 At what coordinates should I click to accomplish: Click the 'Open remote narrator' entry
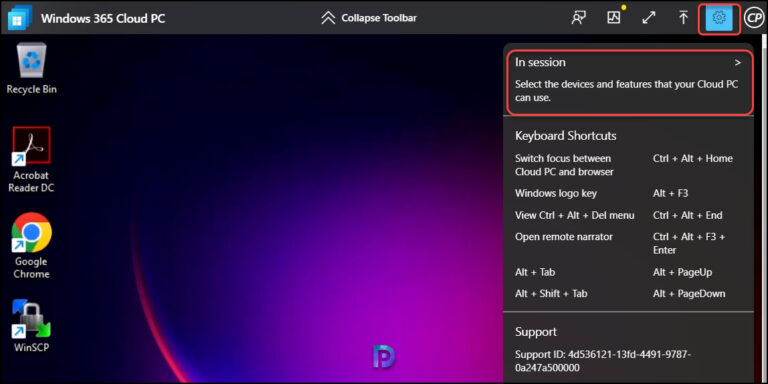point(564,237)
